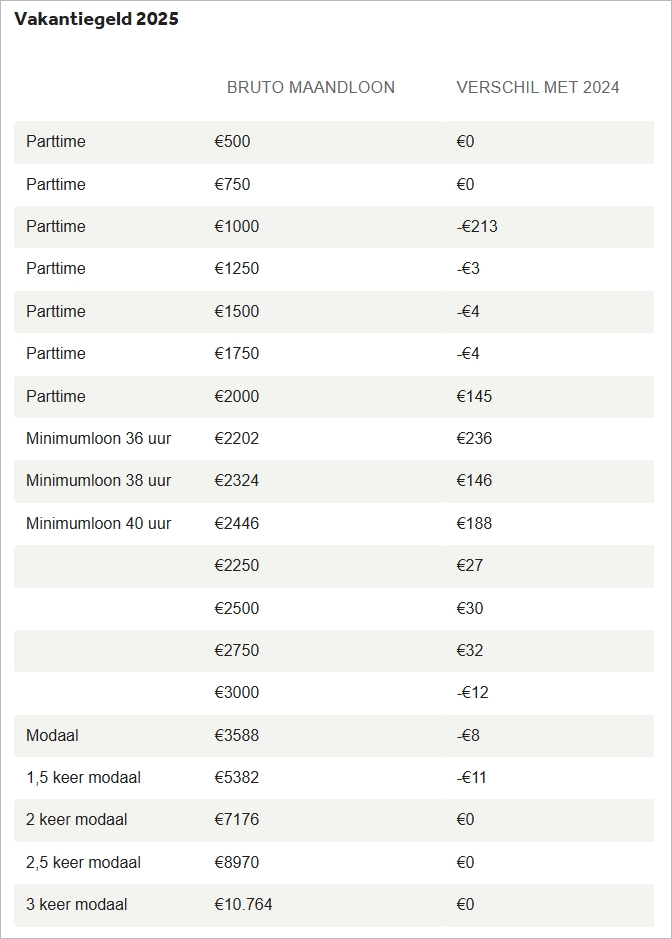Click the -€12 difference value

pos(472,693)
